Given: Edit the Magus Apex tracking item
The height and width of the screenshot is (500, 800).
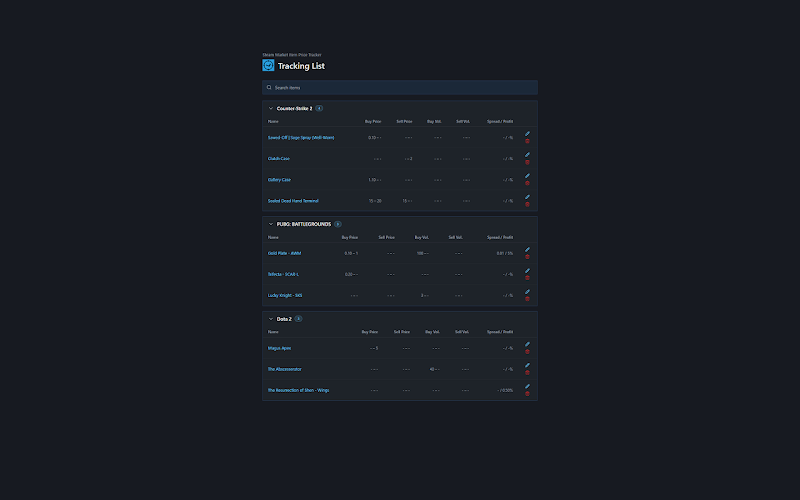Looking at the screenshot, I should tap(527, 344).
